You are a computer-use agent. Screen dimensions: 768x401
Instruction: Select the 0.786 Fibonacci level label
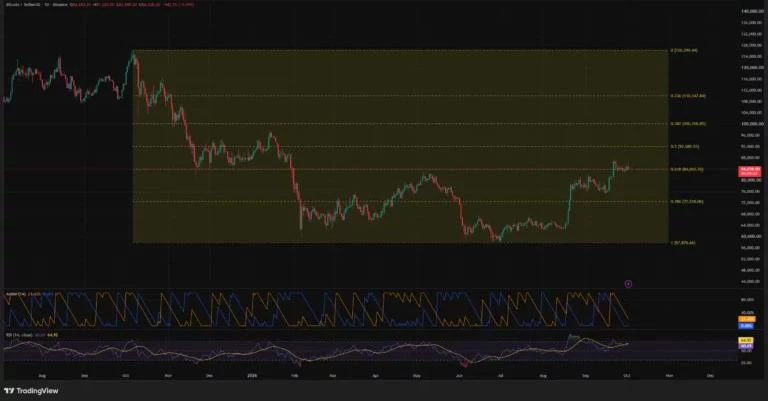tap(687, 202)
